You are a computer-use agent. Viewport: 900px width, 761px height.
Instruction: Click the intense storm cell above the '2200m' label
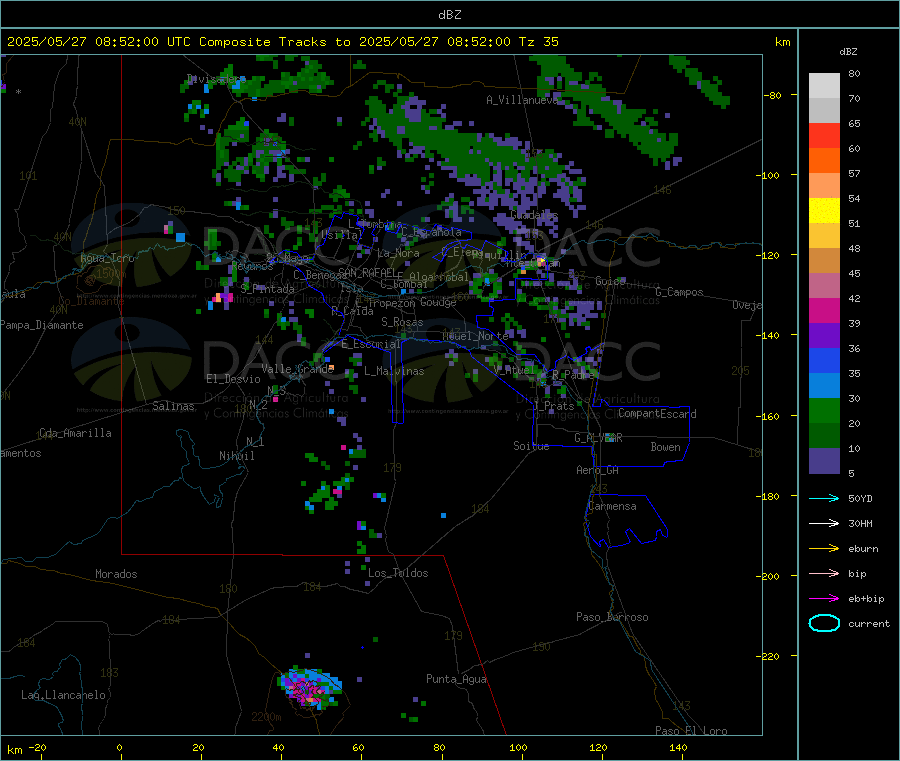310,688
